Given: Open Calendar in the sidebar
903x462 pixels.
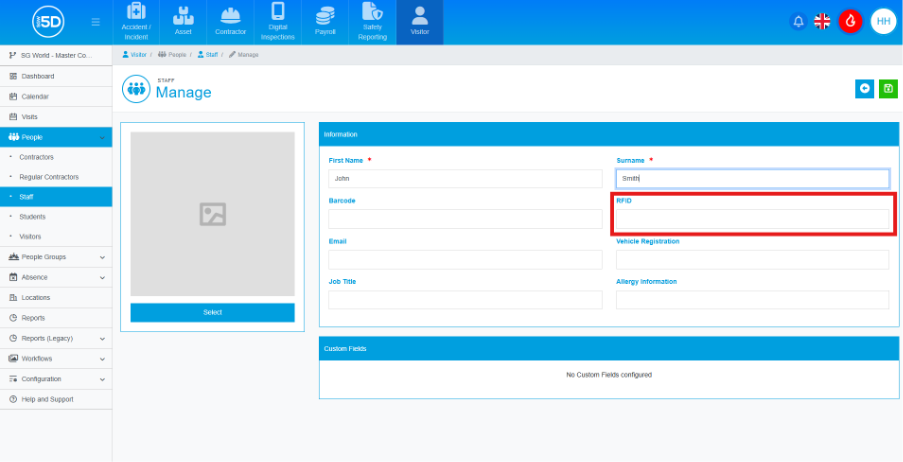Looking at the screenshot, I should click(56, 97).
